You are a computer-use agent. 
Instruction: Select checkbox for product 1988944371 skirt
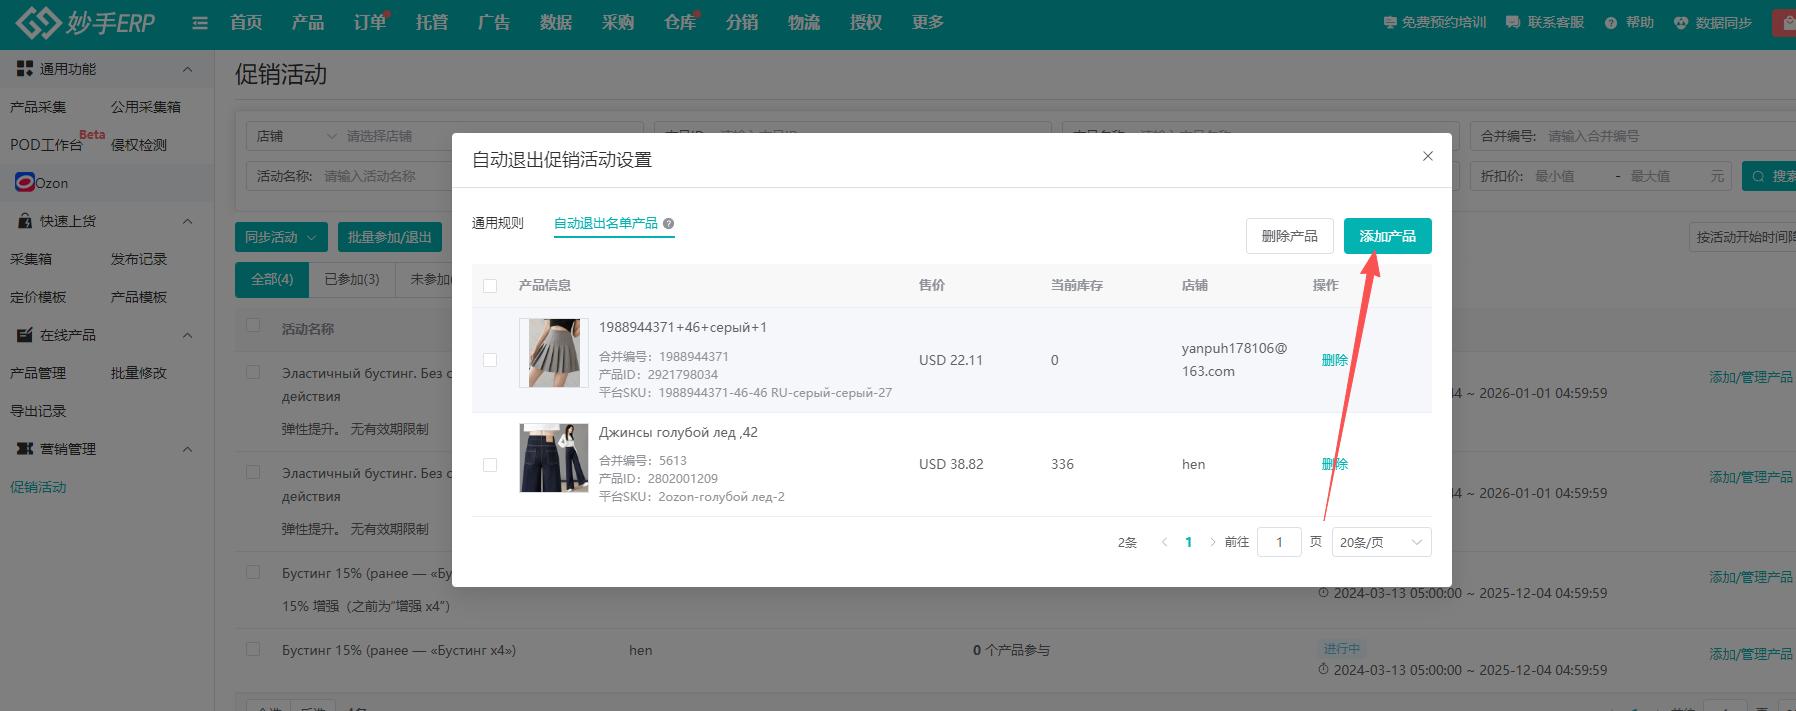tap(490, 360)
